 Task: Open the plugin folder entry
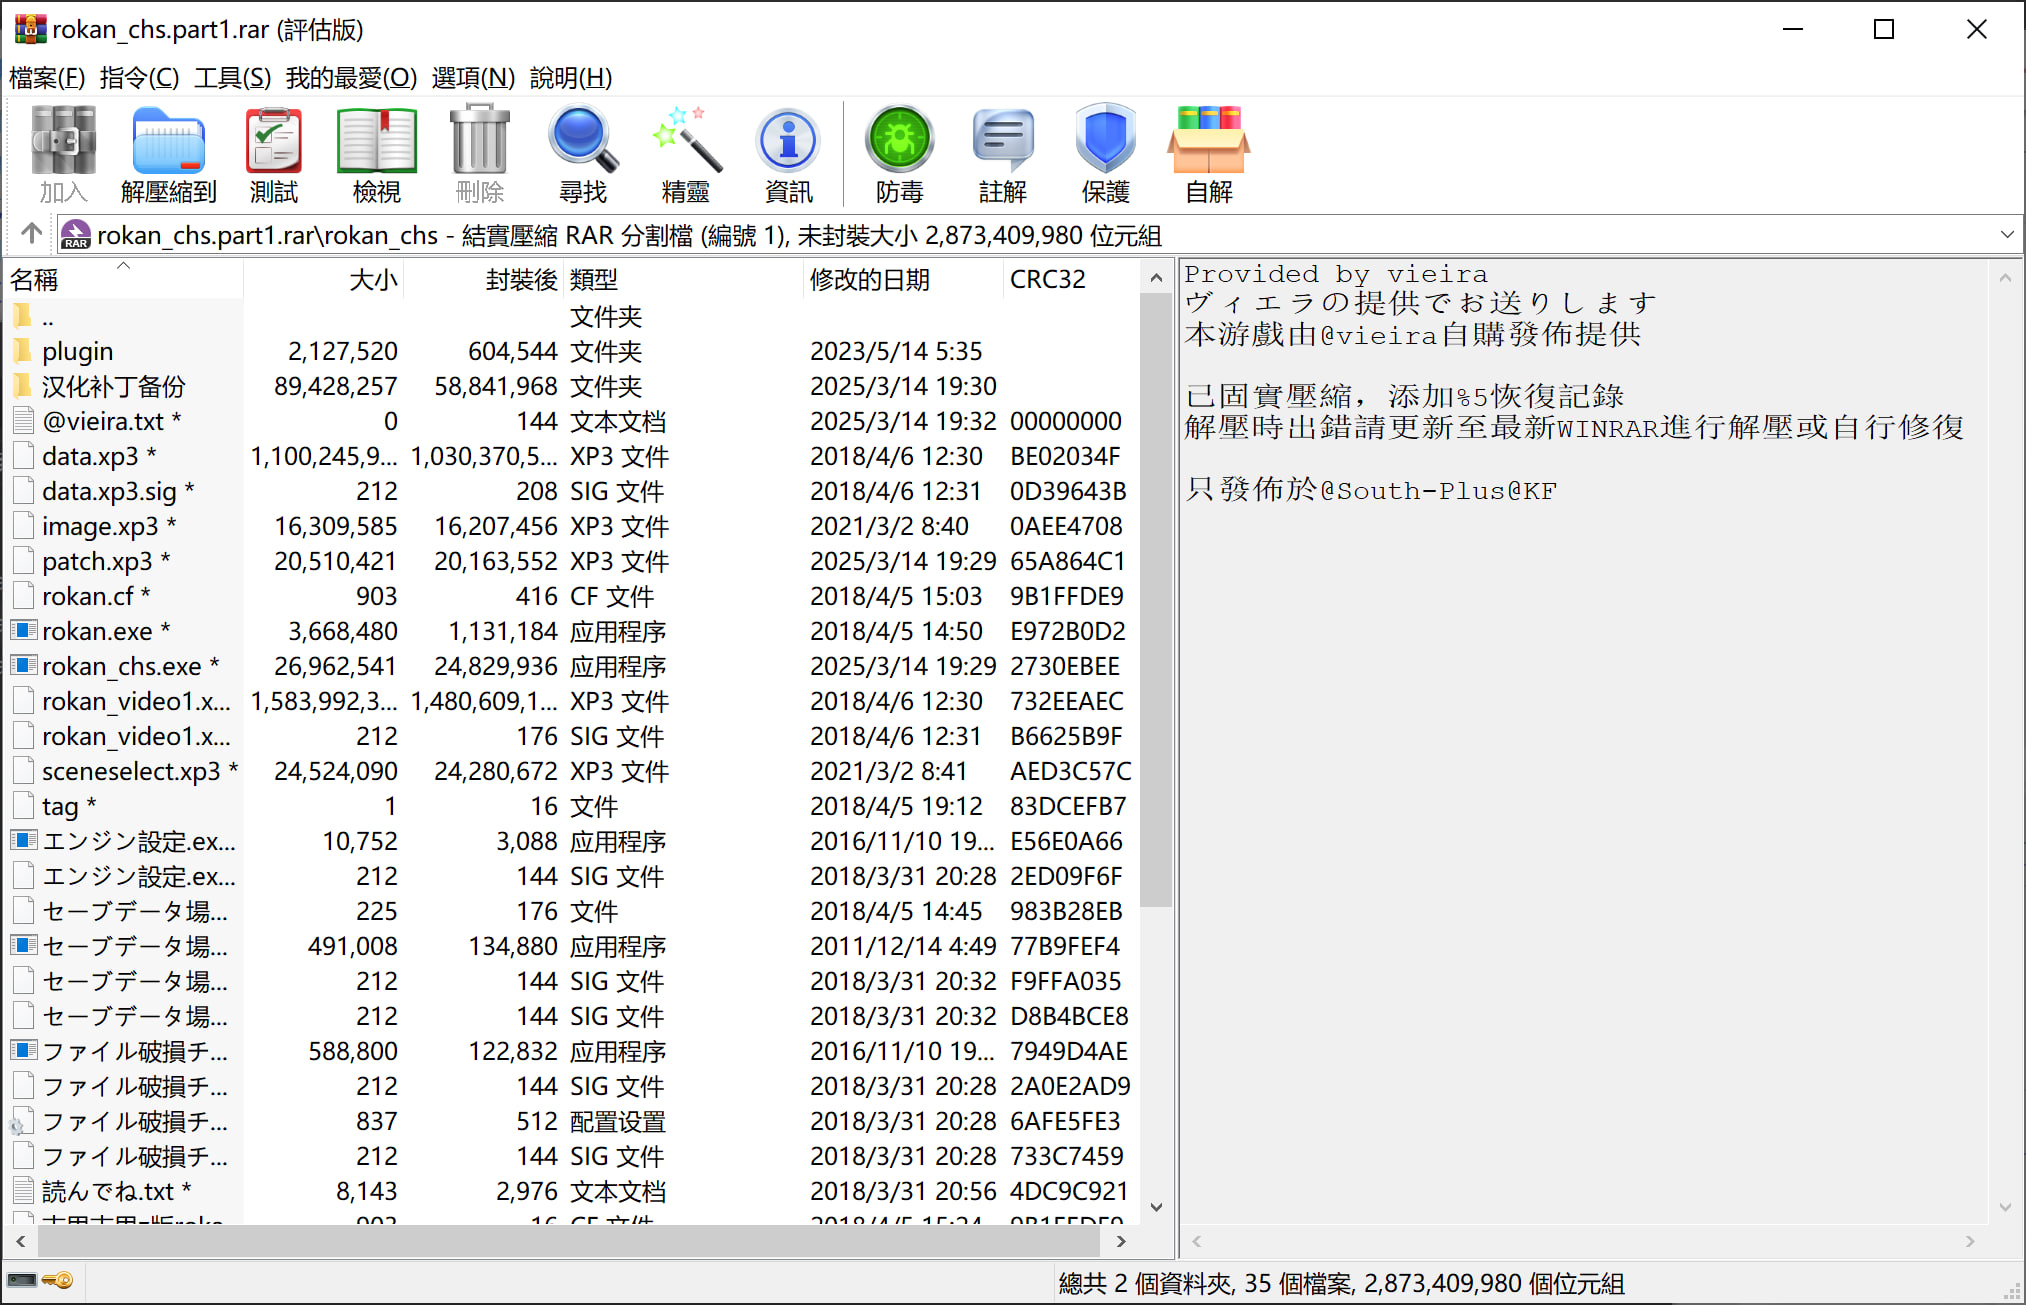[x=77, y=351]
